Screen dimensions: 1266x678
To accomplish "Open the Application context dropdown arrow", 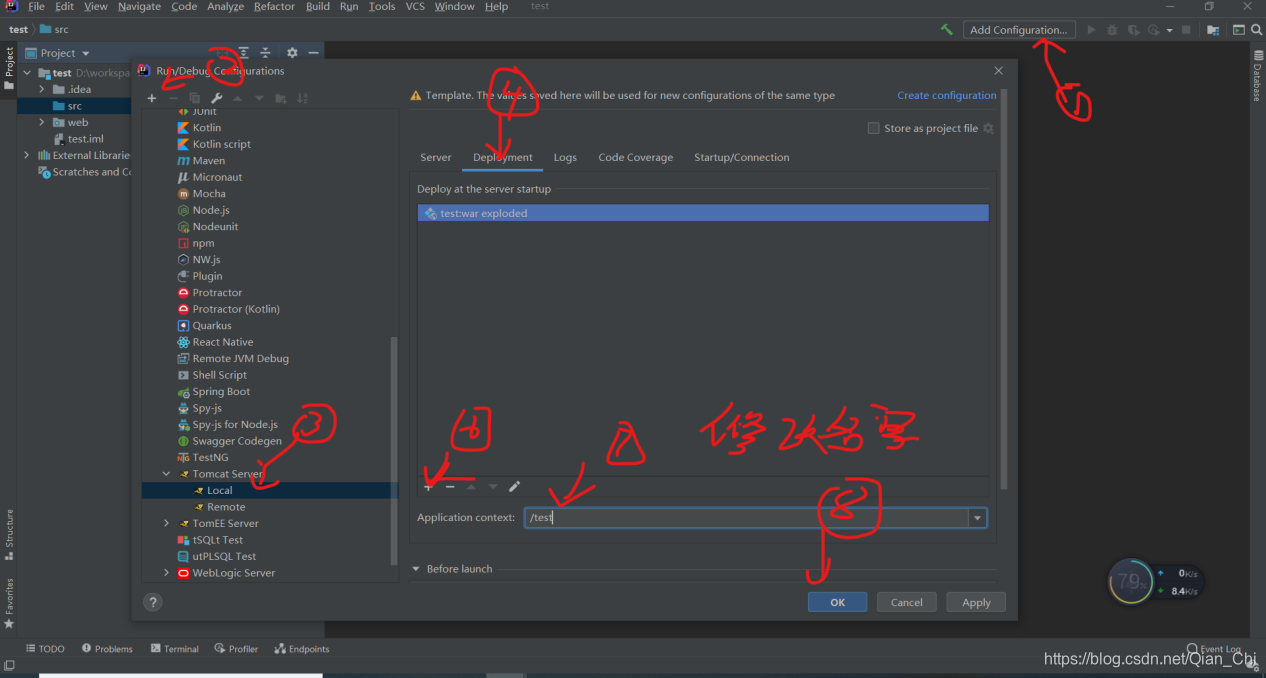I will 977,518.
